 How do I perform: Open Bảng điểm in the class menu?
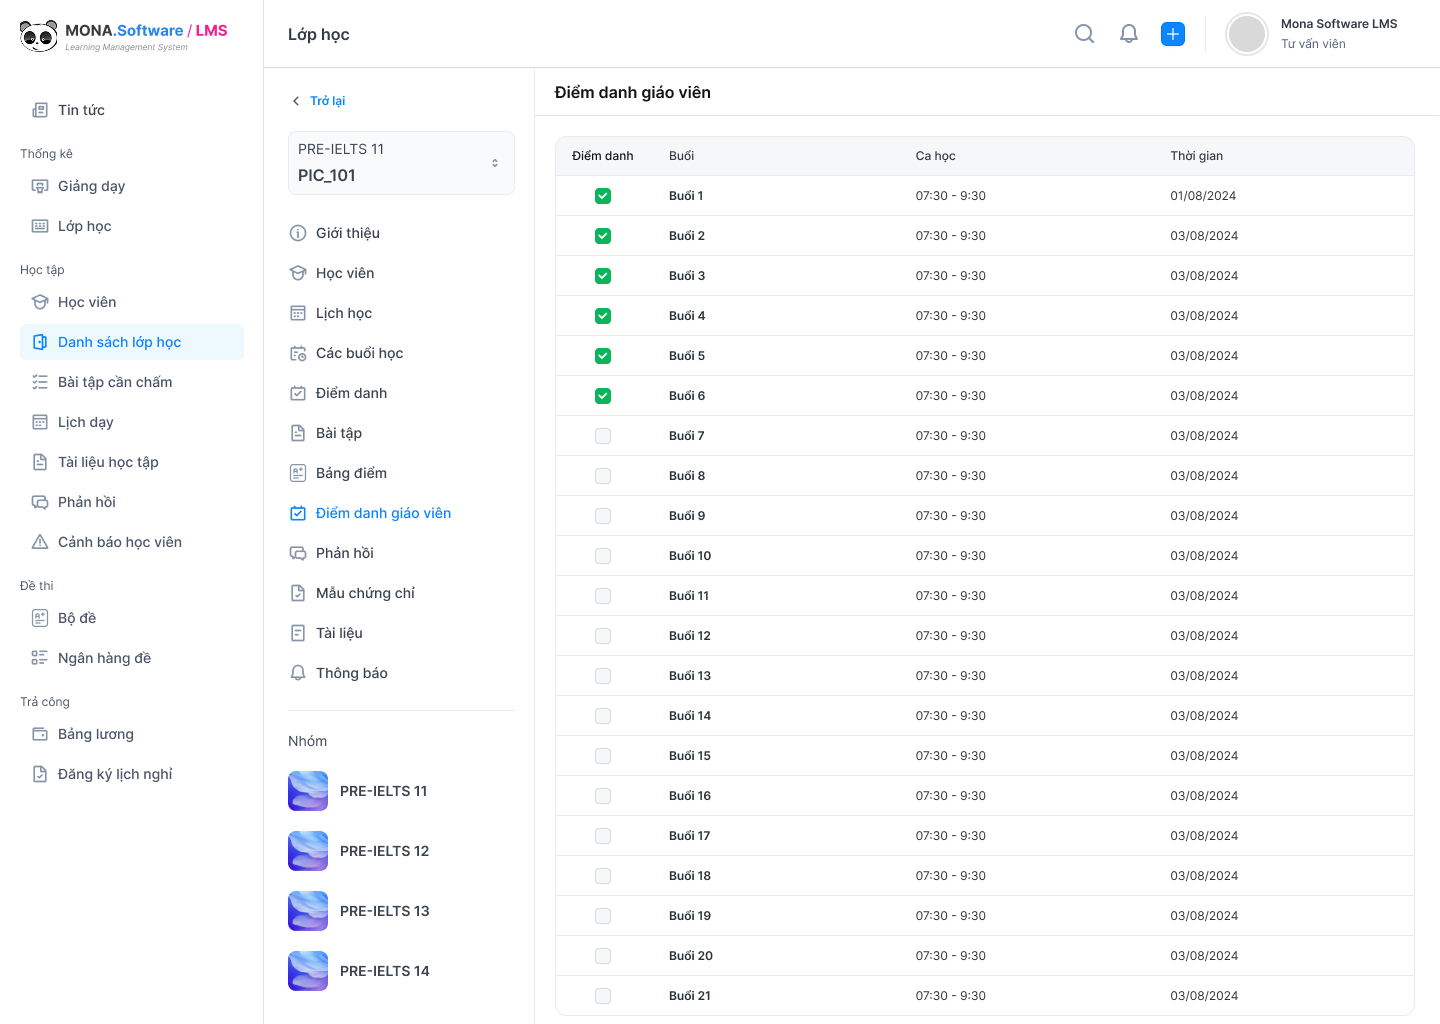351,473
